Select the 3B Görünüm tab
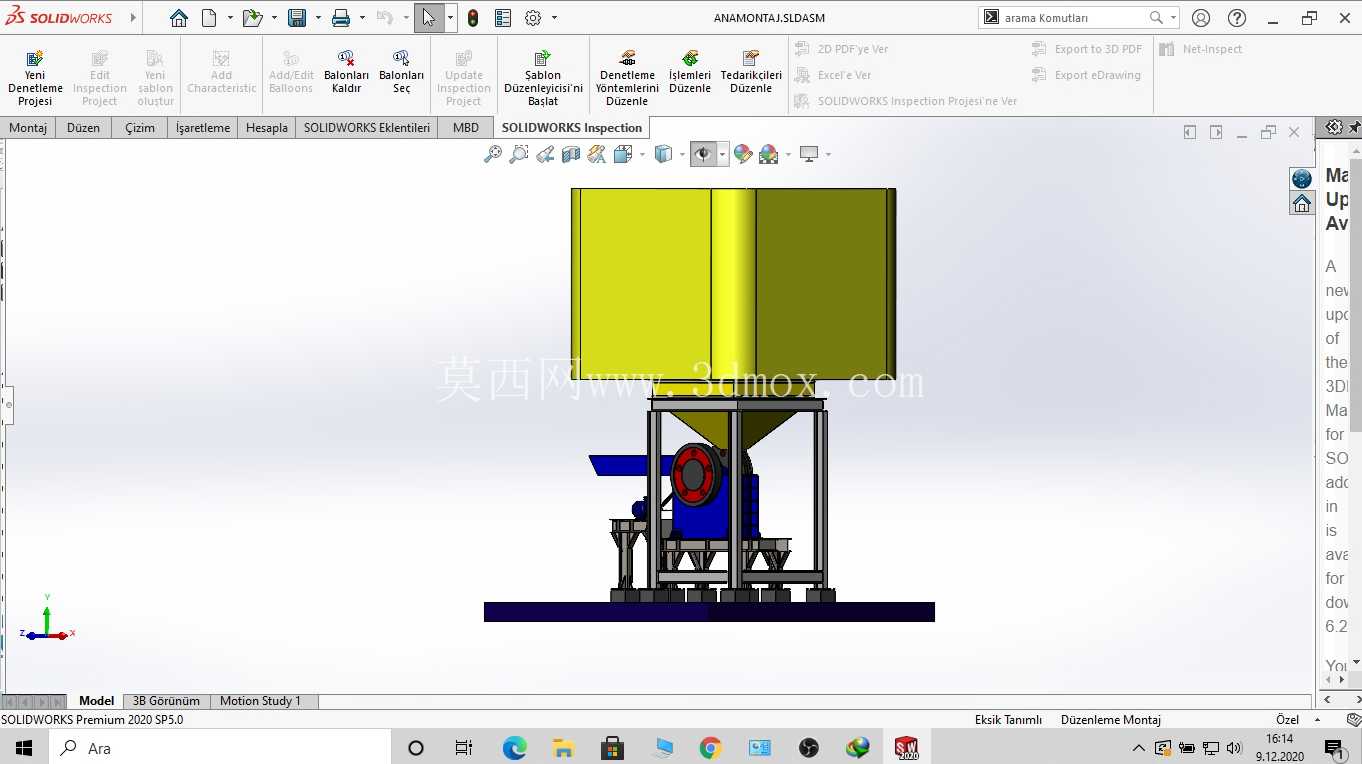This screenshot has width=1362, height=764. pos(166,701)
